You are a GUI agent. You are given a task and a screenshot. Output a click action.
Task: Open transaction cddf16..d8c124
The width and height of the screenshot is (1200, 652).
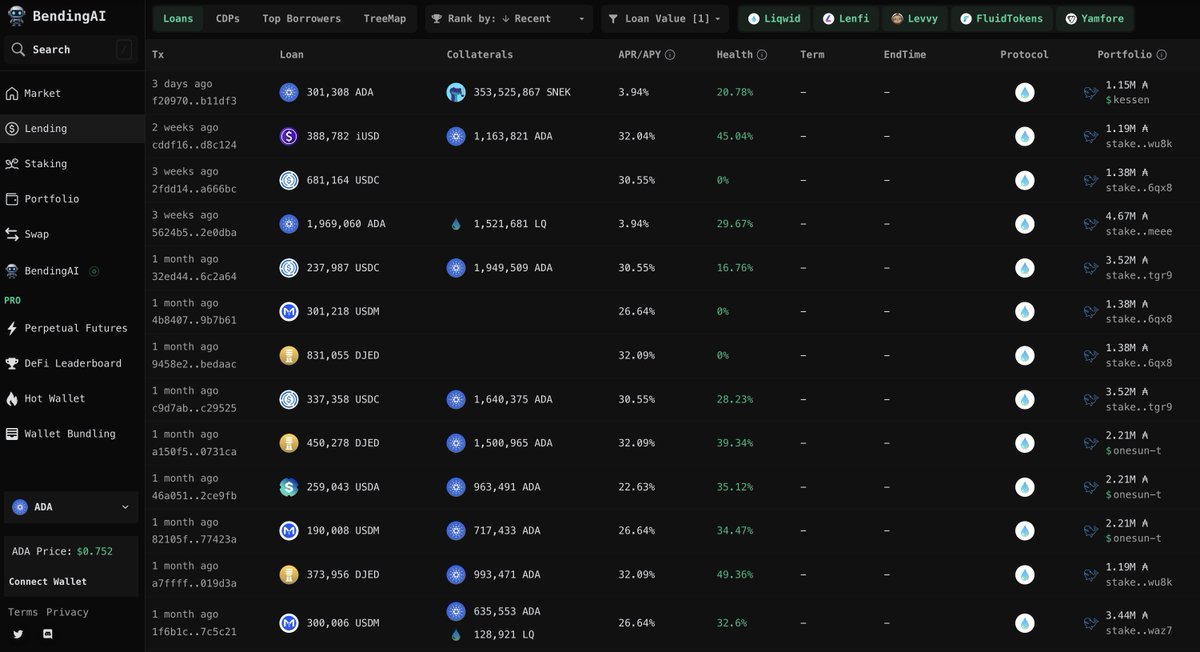coord(194,145)
